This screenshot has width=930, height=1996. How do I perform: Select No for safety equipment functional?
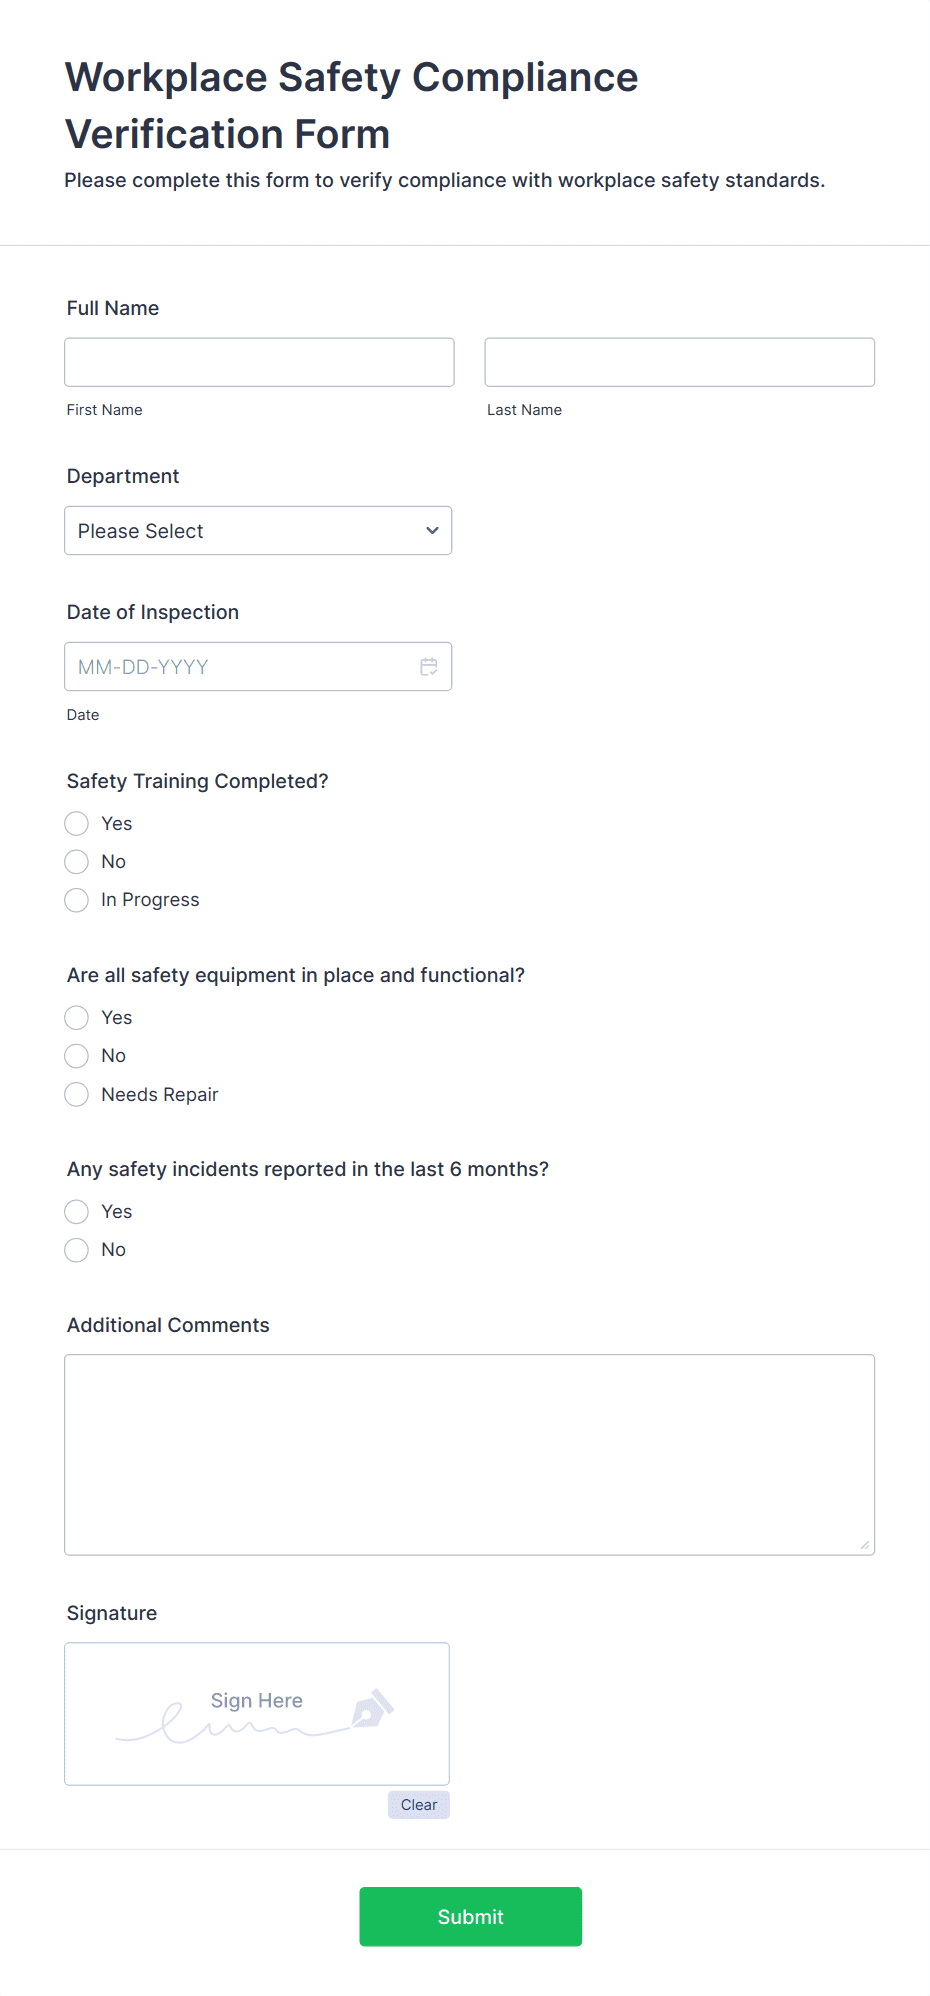[x=77, y=1056]
